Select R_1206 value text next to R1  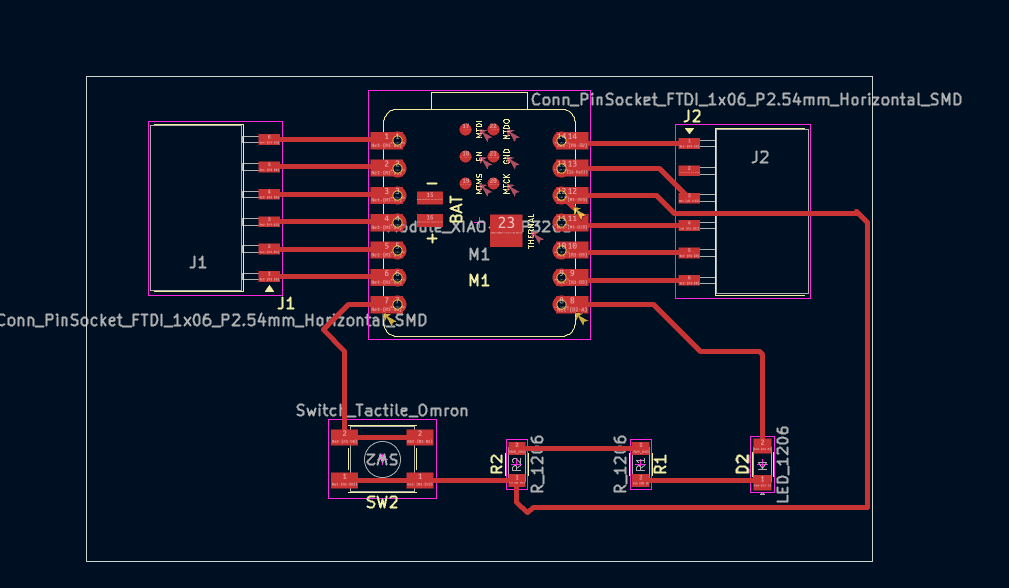(620, 464)
